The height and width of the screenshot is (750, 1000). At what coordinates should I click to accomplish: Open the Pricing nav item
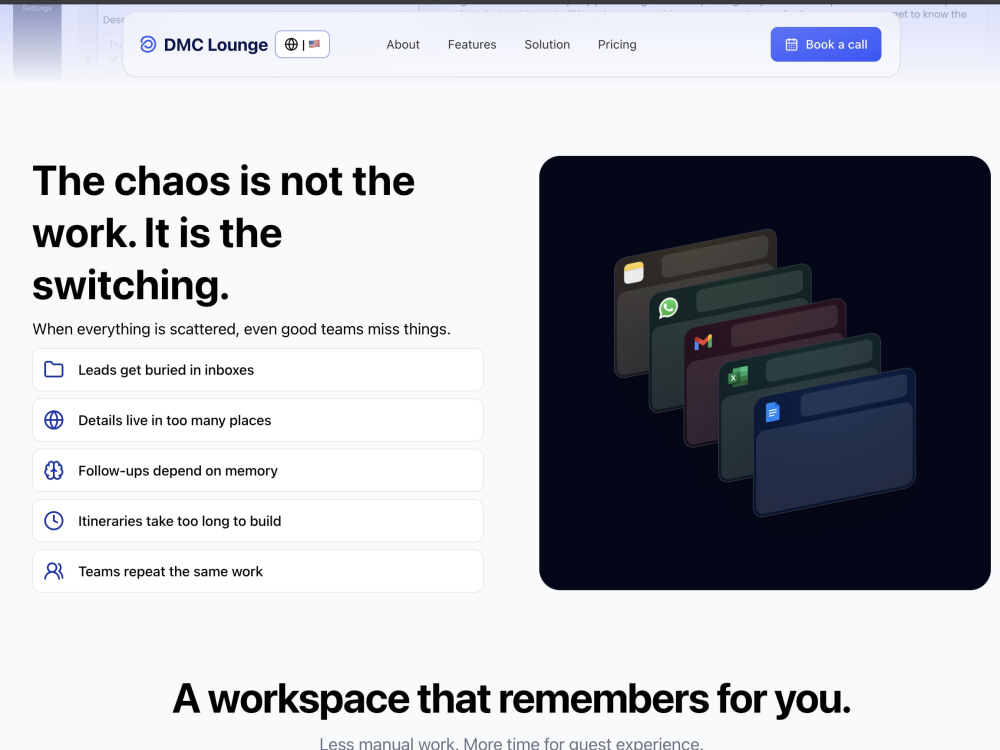tap(617, 45)
